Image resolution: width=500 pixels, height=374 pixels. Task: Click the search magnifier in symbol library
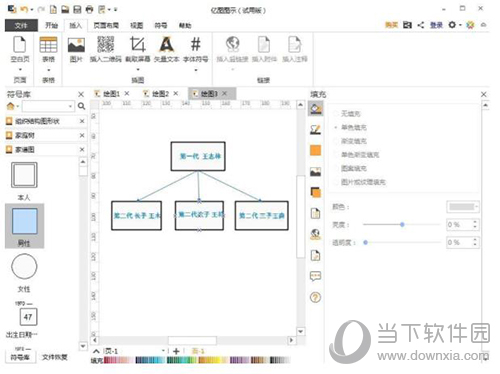81,106
